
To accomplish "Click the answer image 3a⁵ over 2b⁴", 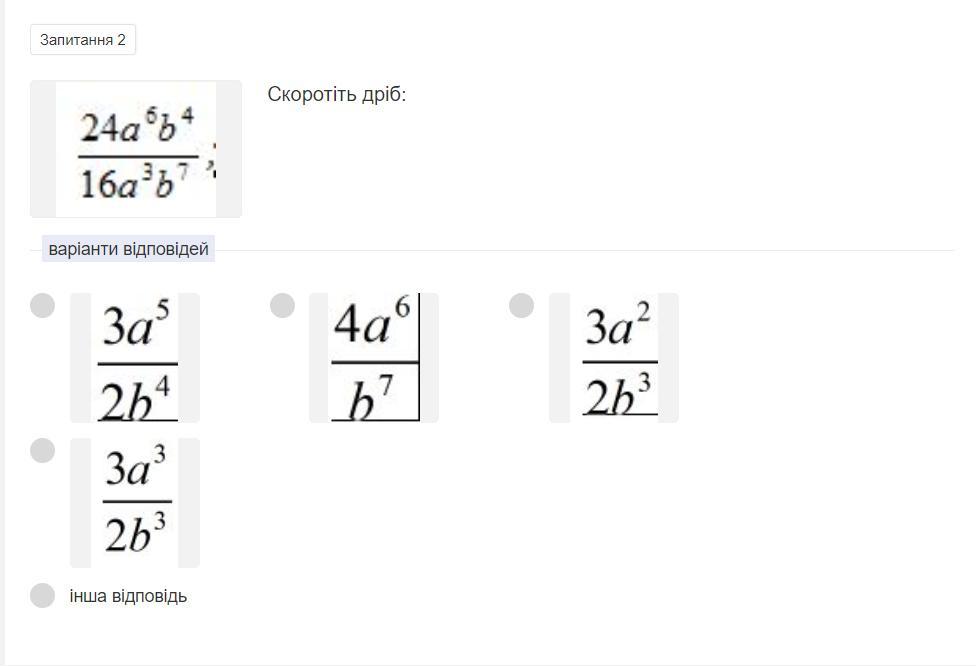I will pos(135,358).
